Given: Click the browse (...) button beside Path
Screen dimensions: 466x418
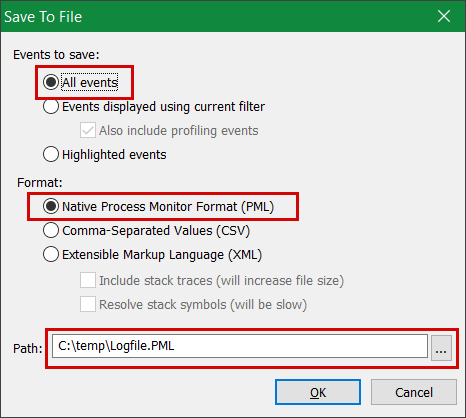Looking at the screenshot, I should pyautogui.click(x=441, y=348).
